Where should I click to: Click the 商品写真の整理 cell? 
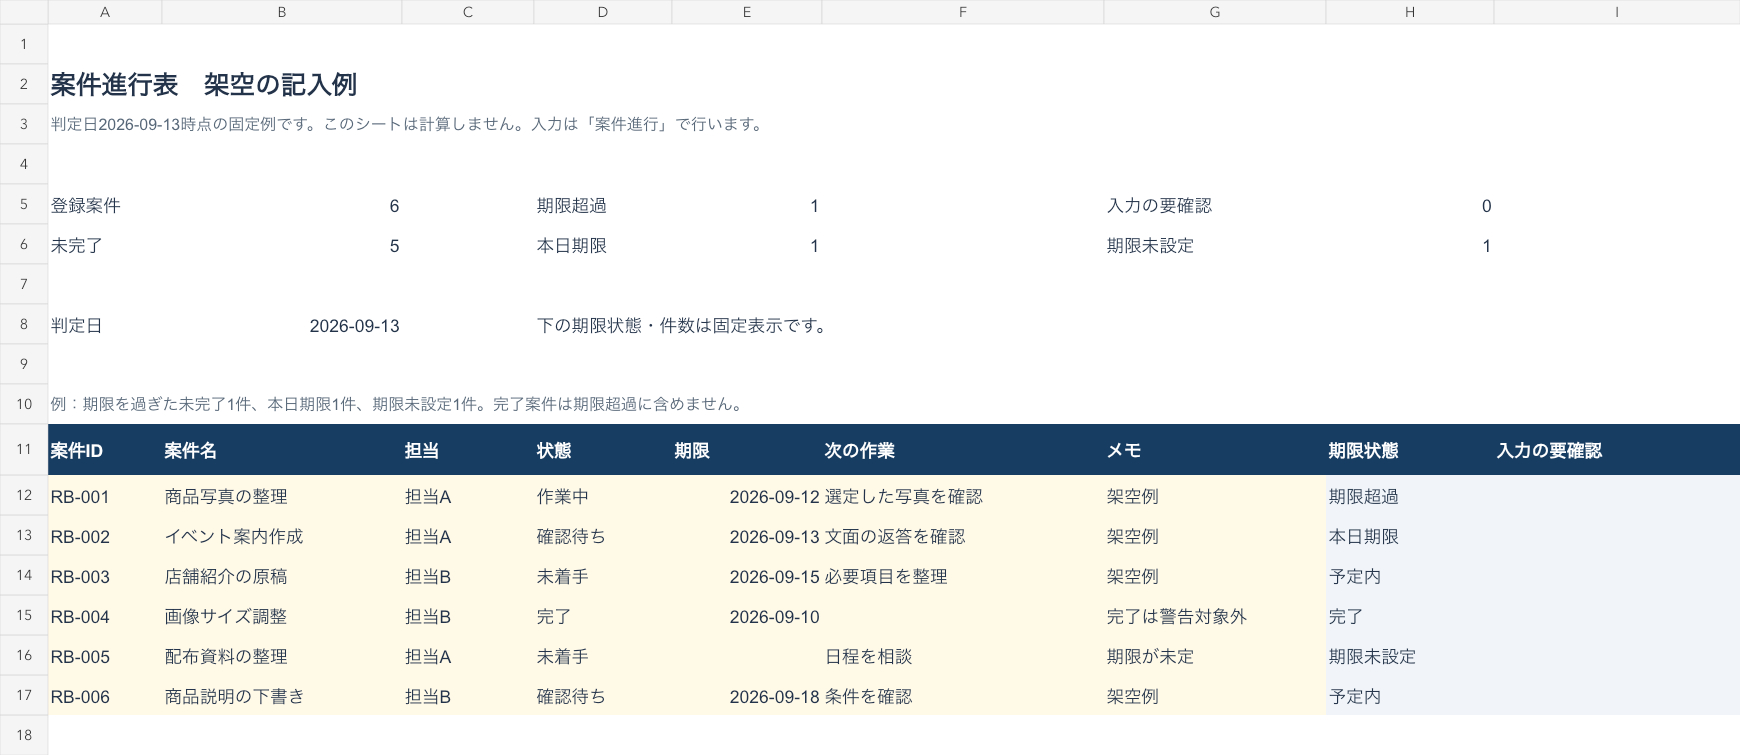tap(282, 496)
